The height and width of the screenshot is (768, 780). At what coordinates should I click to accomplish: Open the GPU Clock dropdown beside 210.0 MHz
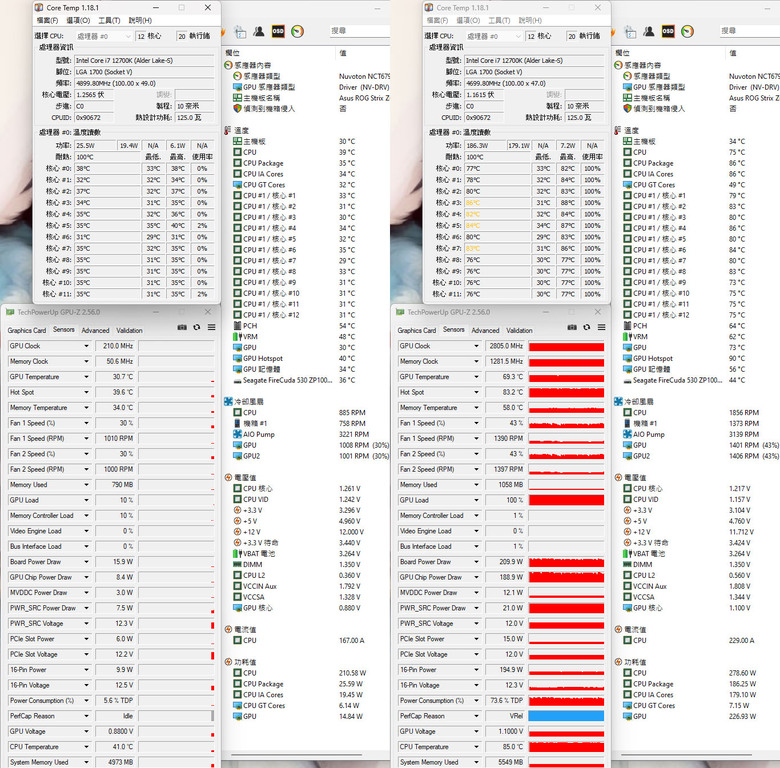(x=87, y=346)
